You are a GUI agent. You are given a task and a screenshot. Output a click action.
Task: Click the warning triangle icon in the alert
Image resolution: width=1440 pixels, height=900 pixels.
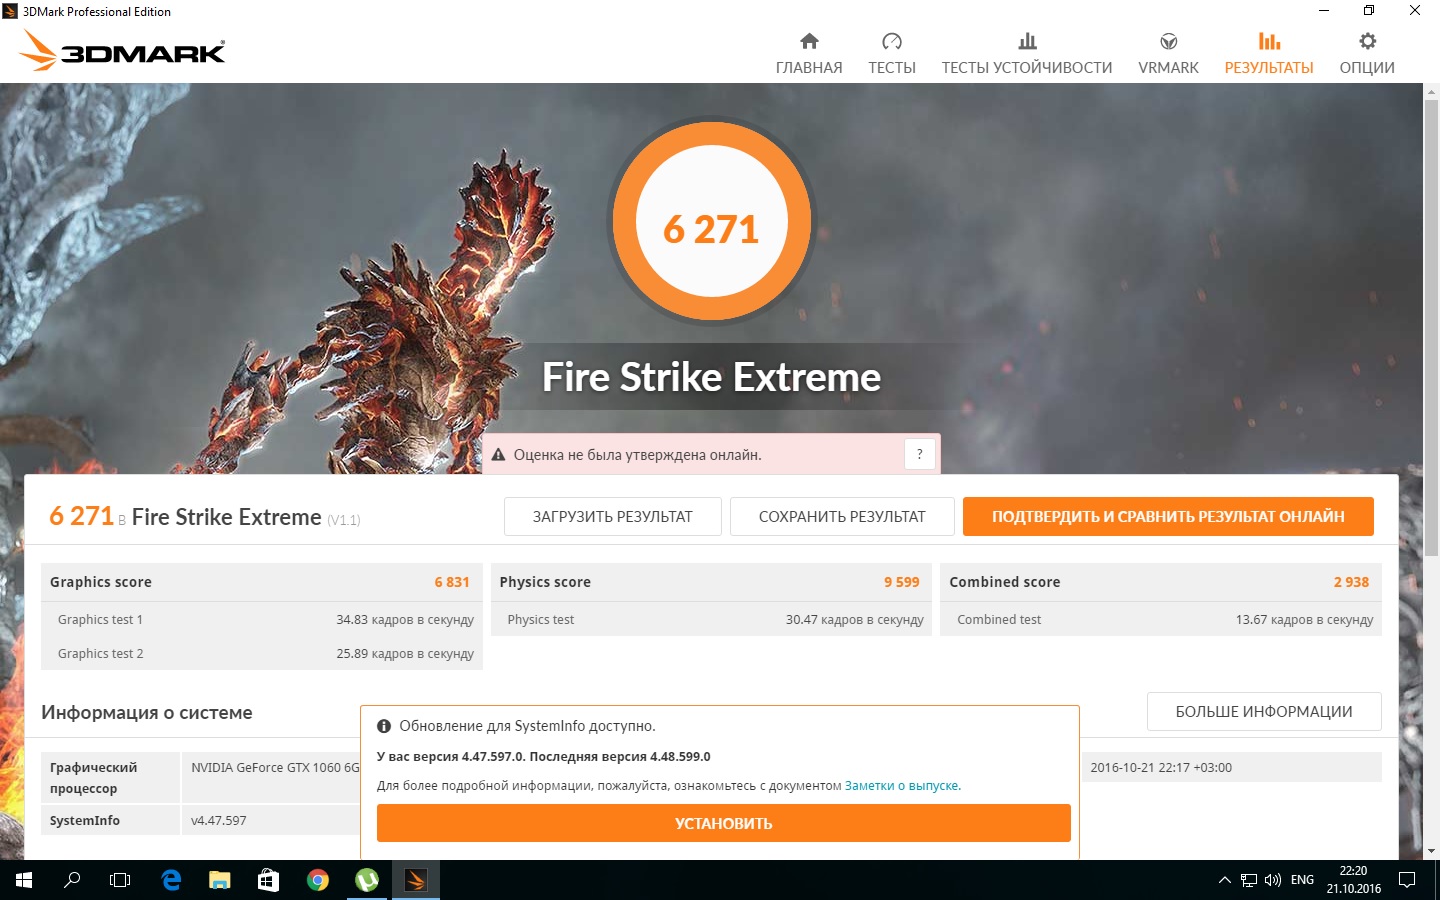[498, 455]
